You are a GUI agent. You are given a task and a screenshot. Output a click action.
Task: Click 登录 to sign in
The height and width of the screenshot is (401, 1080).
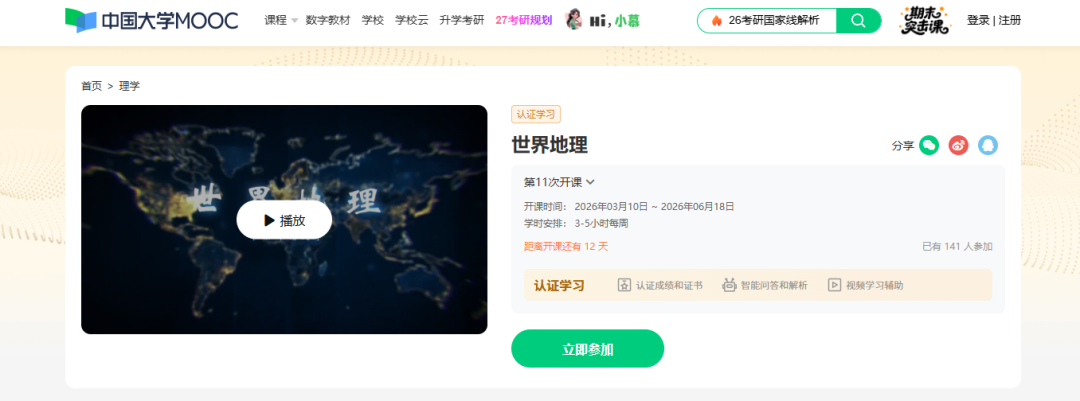tap(977, 21)
